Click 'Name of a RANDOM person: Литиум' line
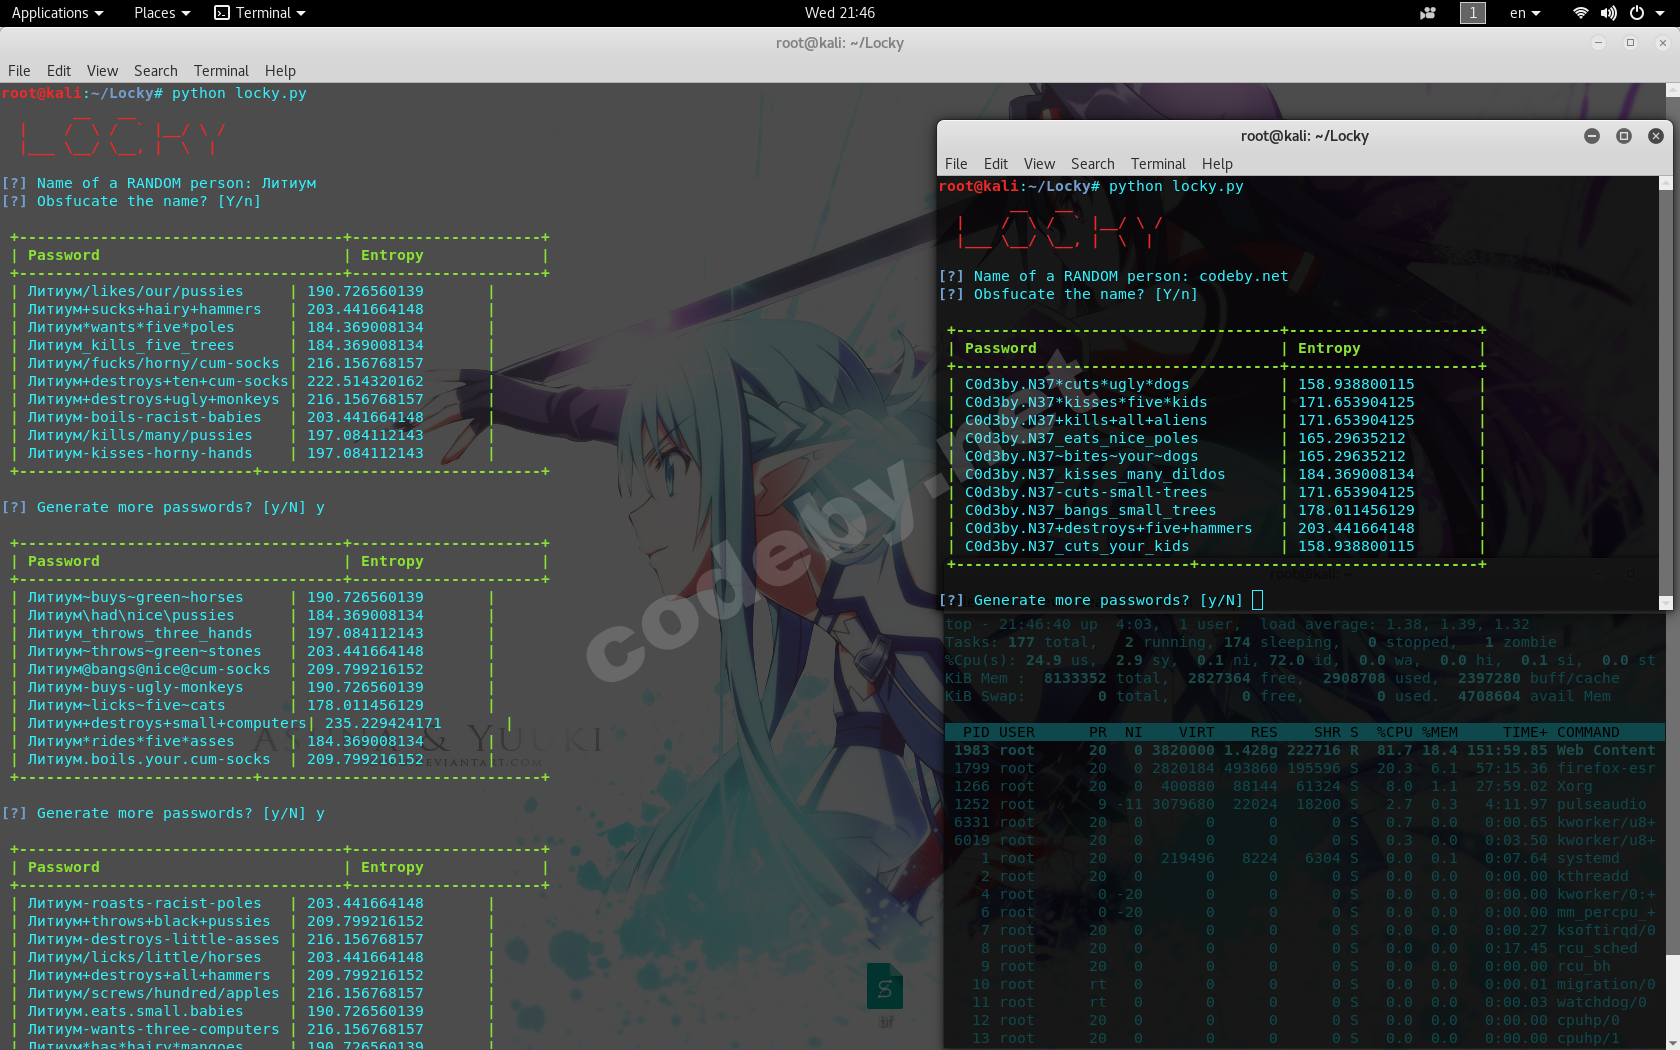The image size is (1680, 1050). 159,183
